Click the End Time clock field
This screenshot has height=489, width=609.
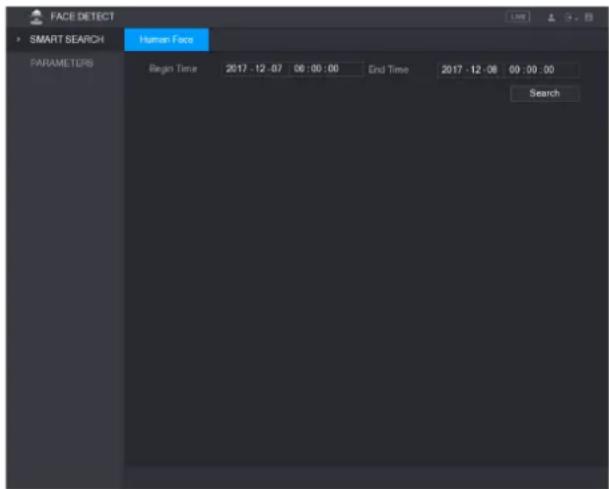click(541, 70)
